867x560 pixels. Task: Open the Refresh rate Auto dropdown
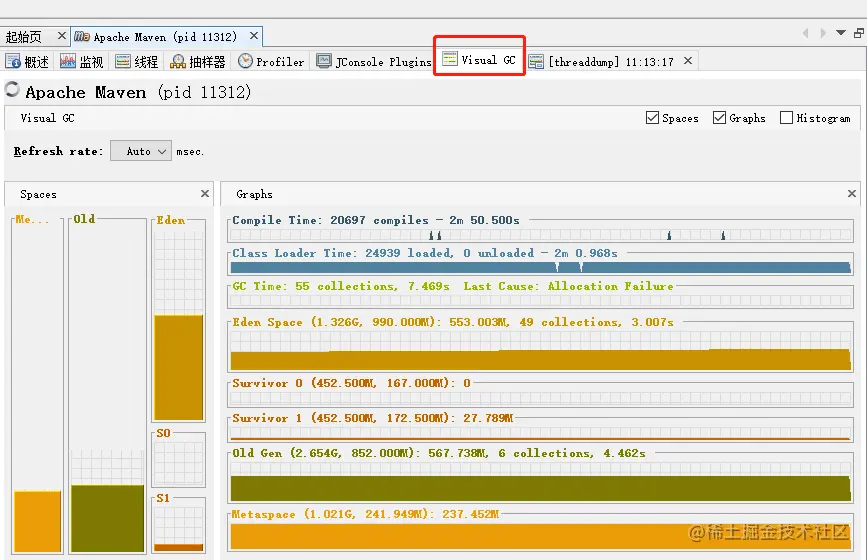pos(141,151)
